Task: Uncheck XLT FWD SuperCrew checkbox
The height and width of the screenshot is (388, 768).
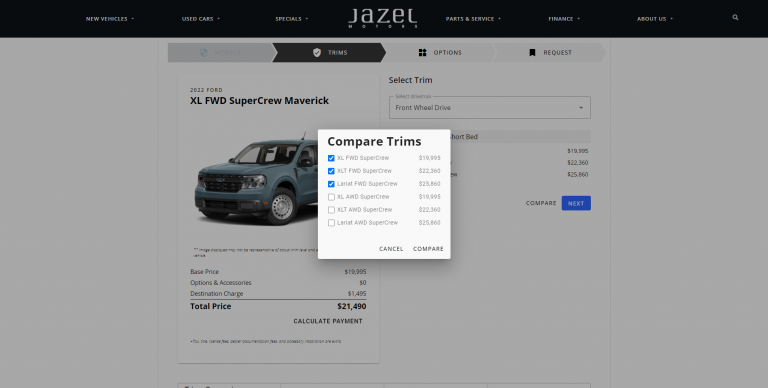Action: [x=331, y=171]
